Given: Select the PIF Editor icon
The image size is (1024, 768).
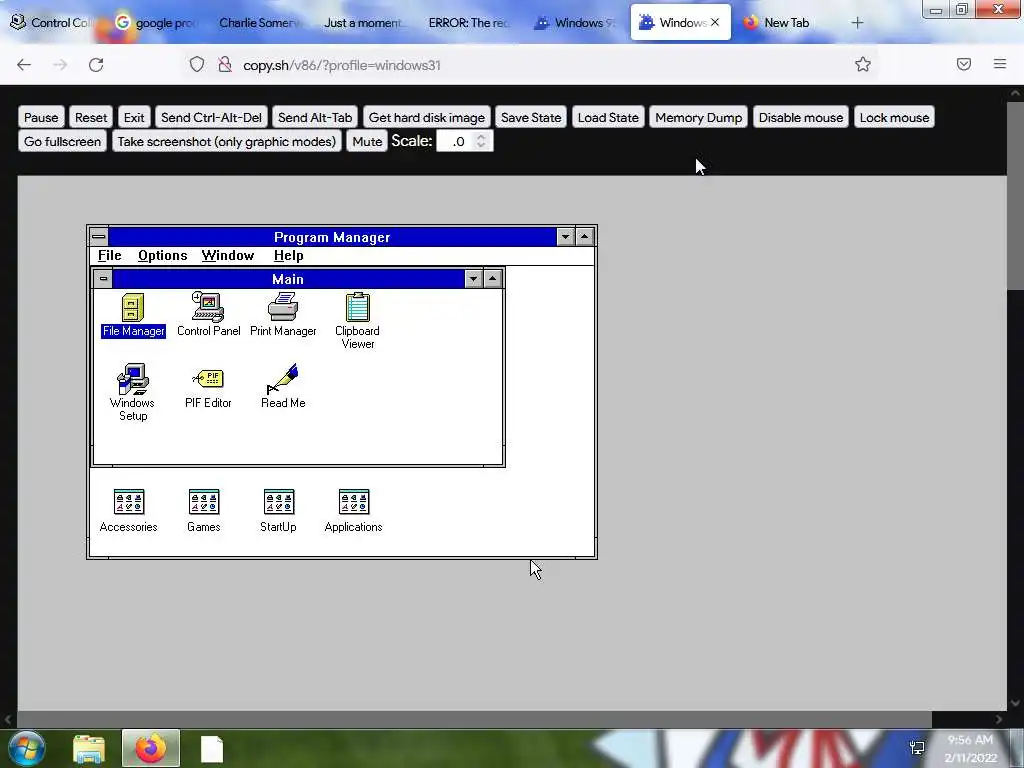Looking at the screenshot, I should 208,387.
